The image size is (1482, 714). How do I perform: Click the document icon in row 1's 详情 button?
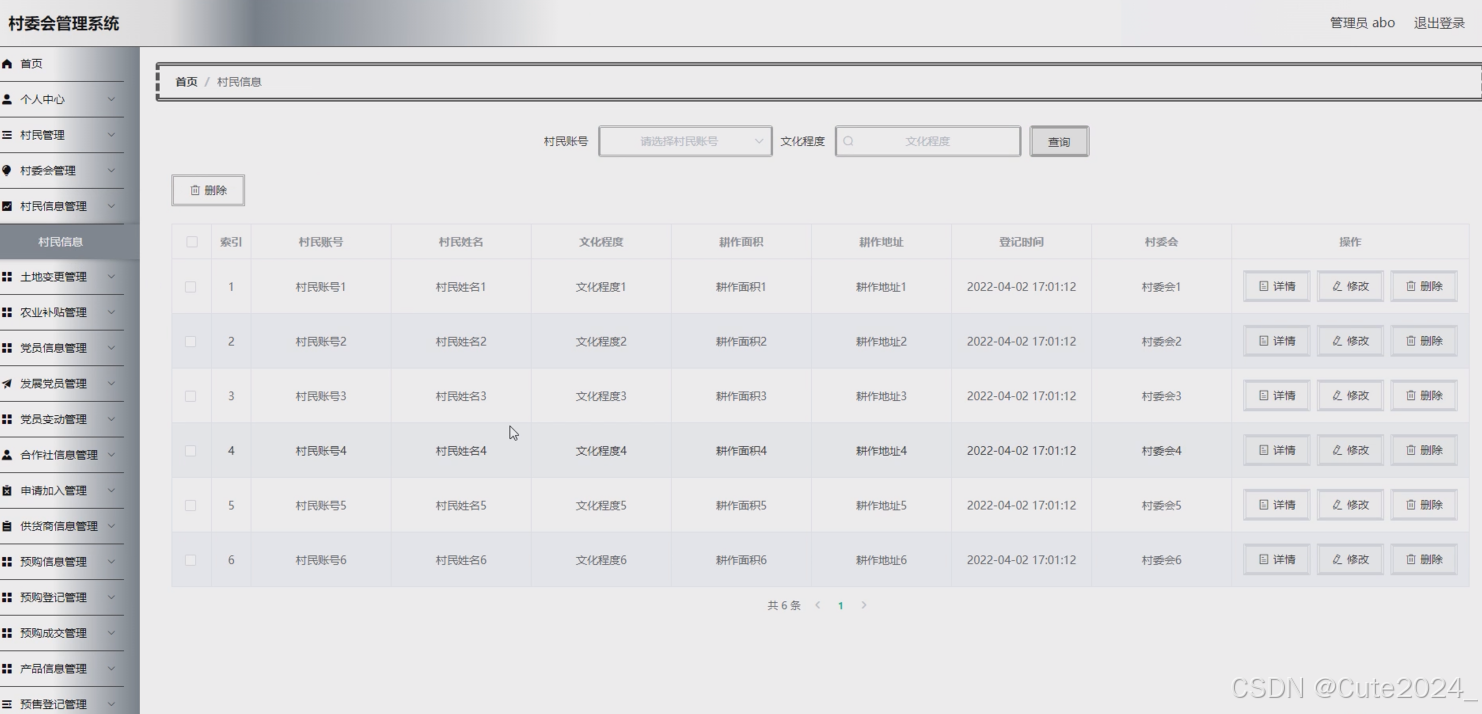(1264, 286)
